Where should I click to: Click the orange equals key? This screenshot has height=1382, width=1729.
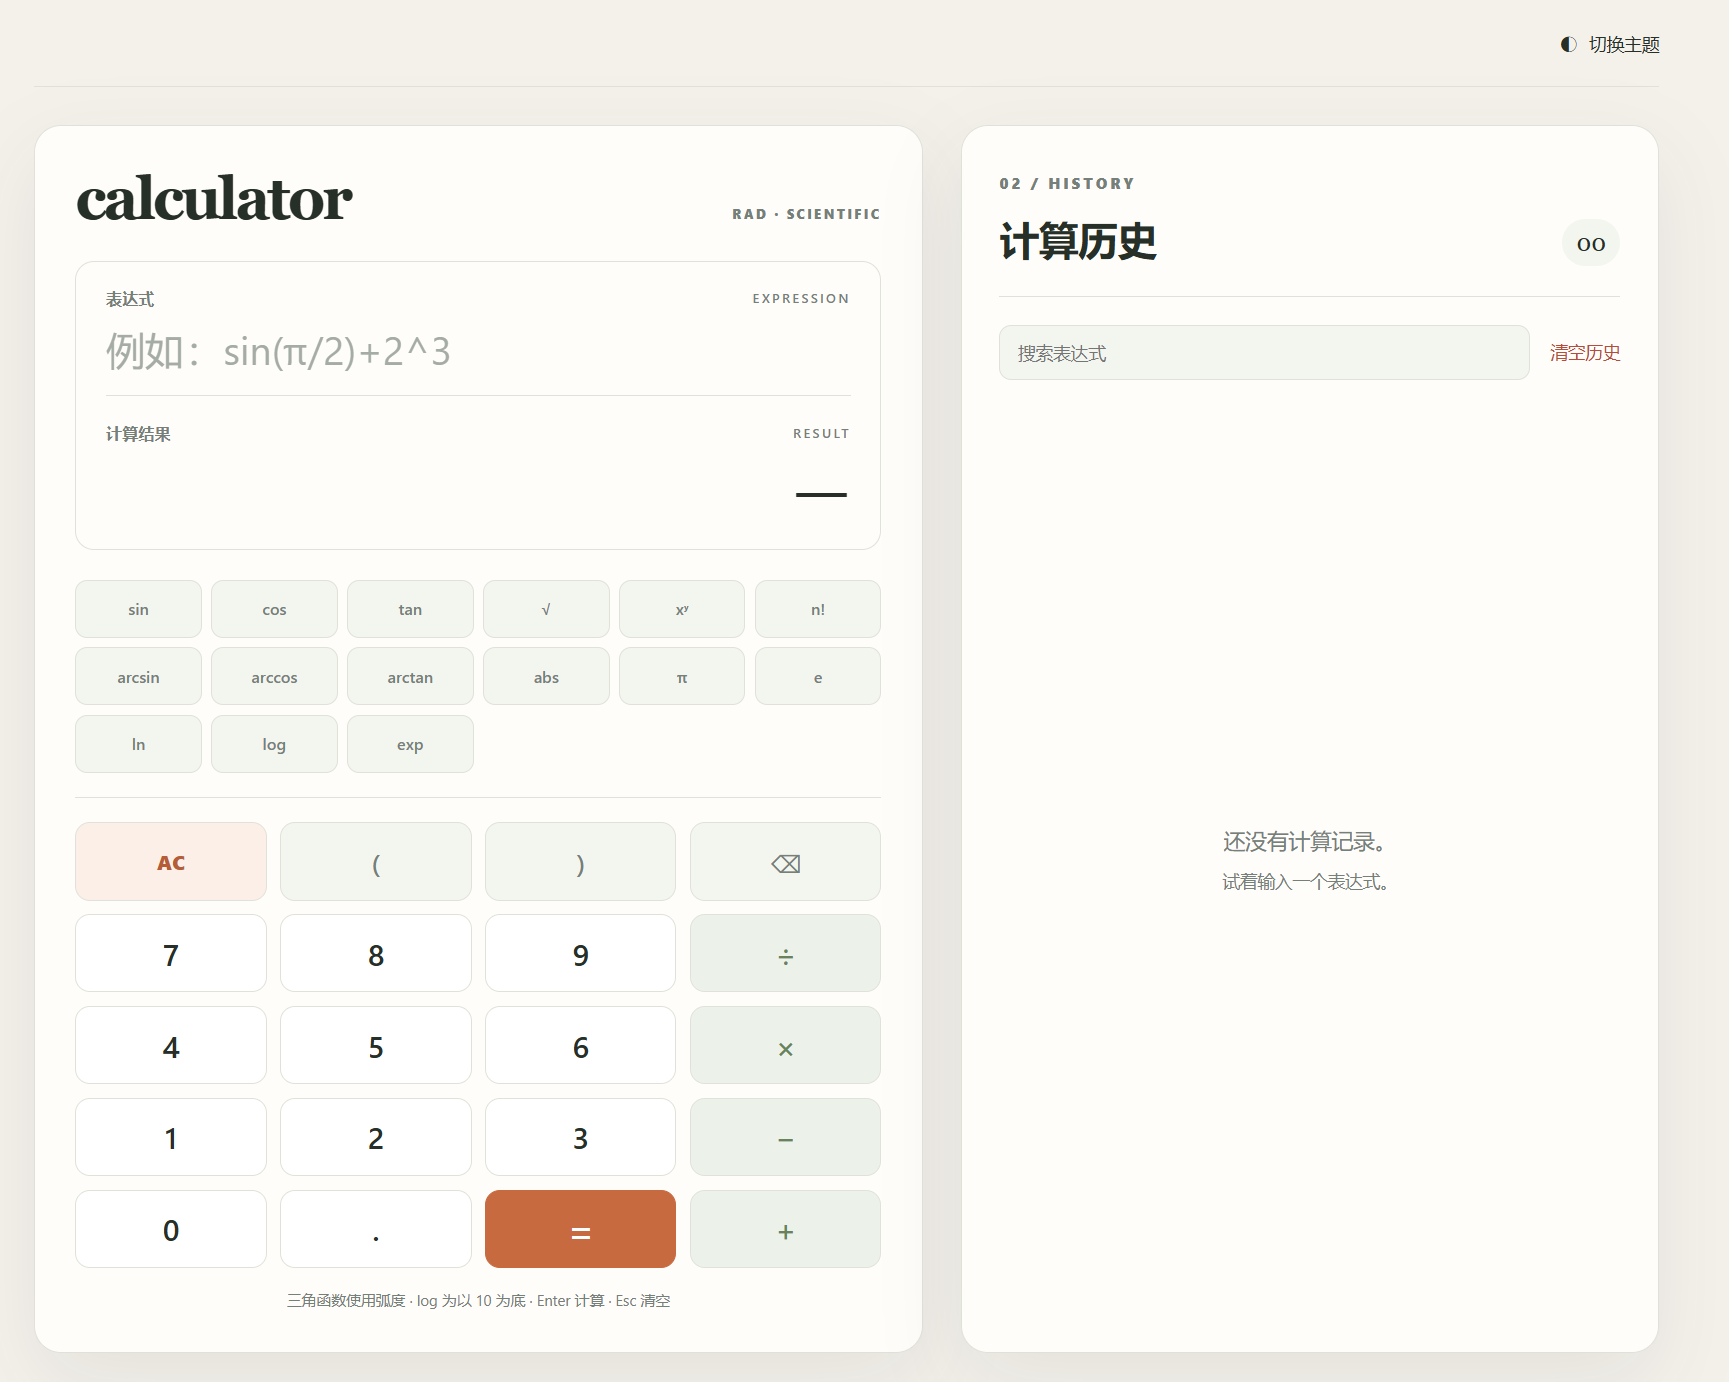point(580,1229)
